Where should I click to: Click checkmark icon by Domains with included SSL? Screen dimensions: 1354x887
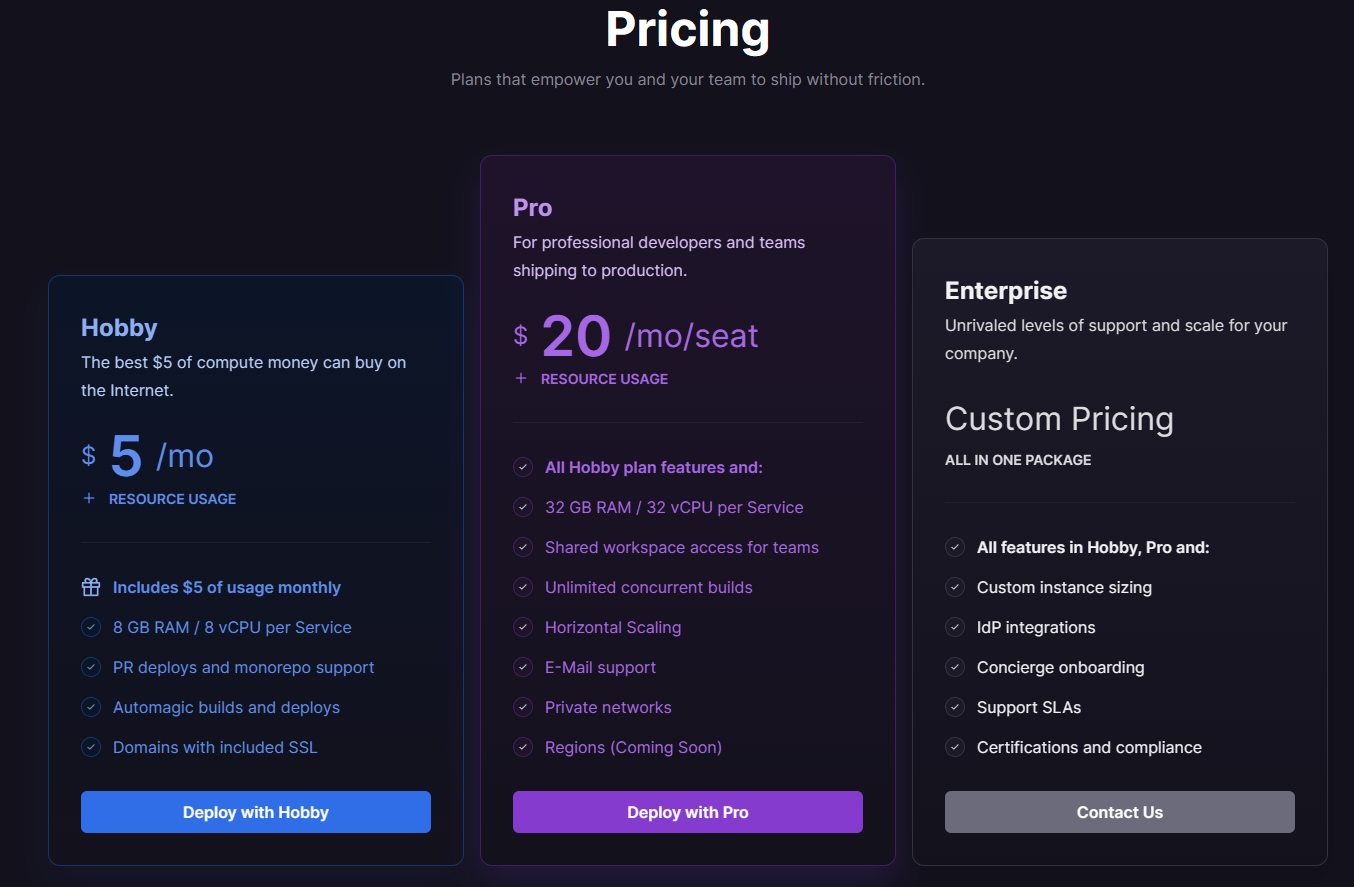[91, 747]
